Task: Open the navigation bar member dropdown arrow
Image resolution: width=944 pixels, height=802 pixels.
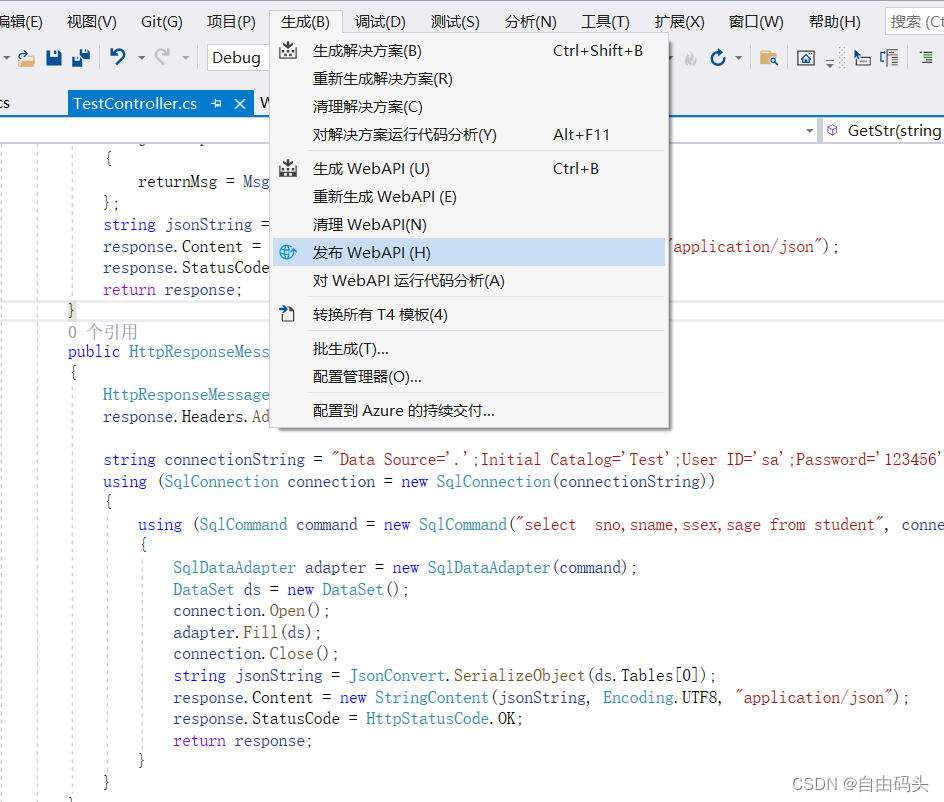Action: [x=810, y=130]
